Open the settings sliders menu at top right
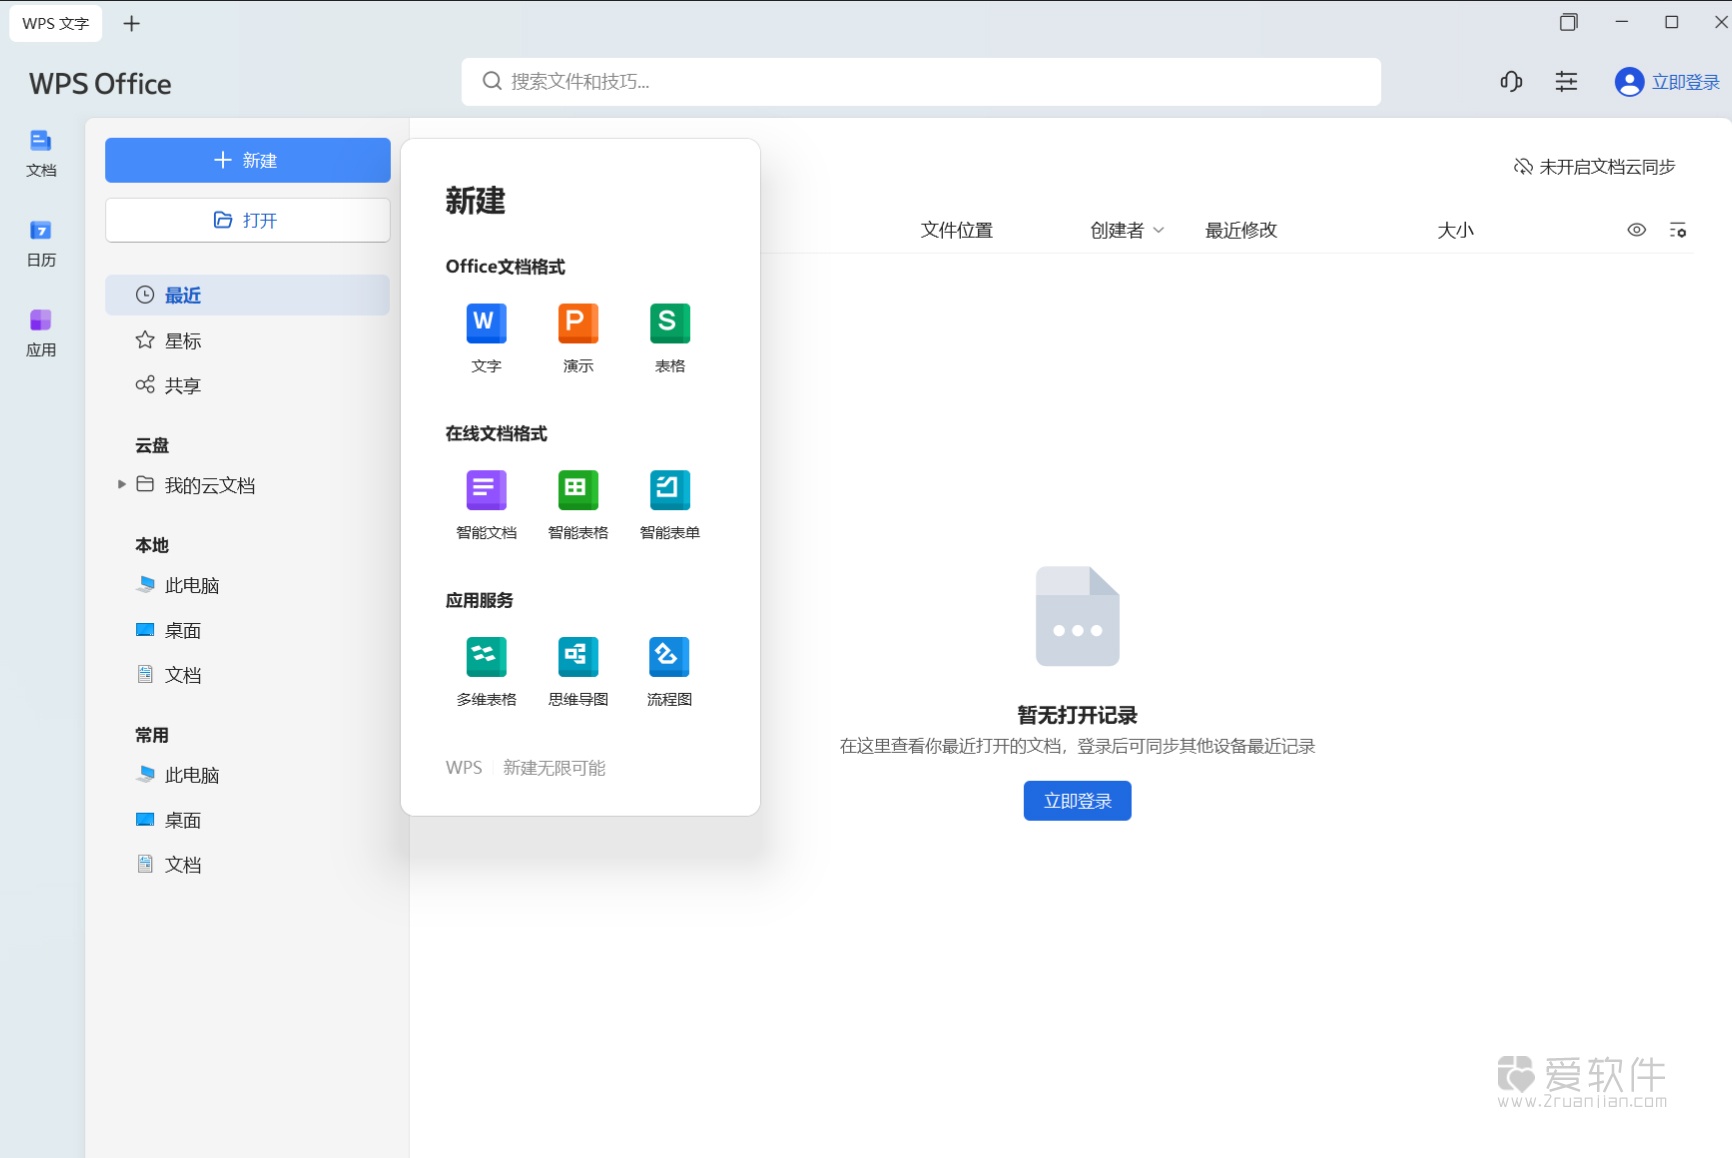The image size is (1732, 1158). pos(1566,82)
